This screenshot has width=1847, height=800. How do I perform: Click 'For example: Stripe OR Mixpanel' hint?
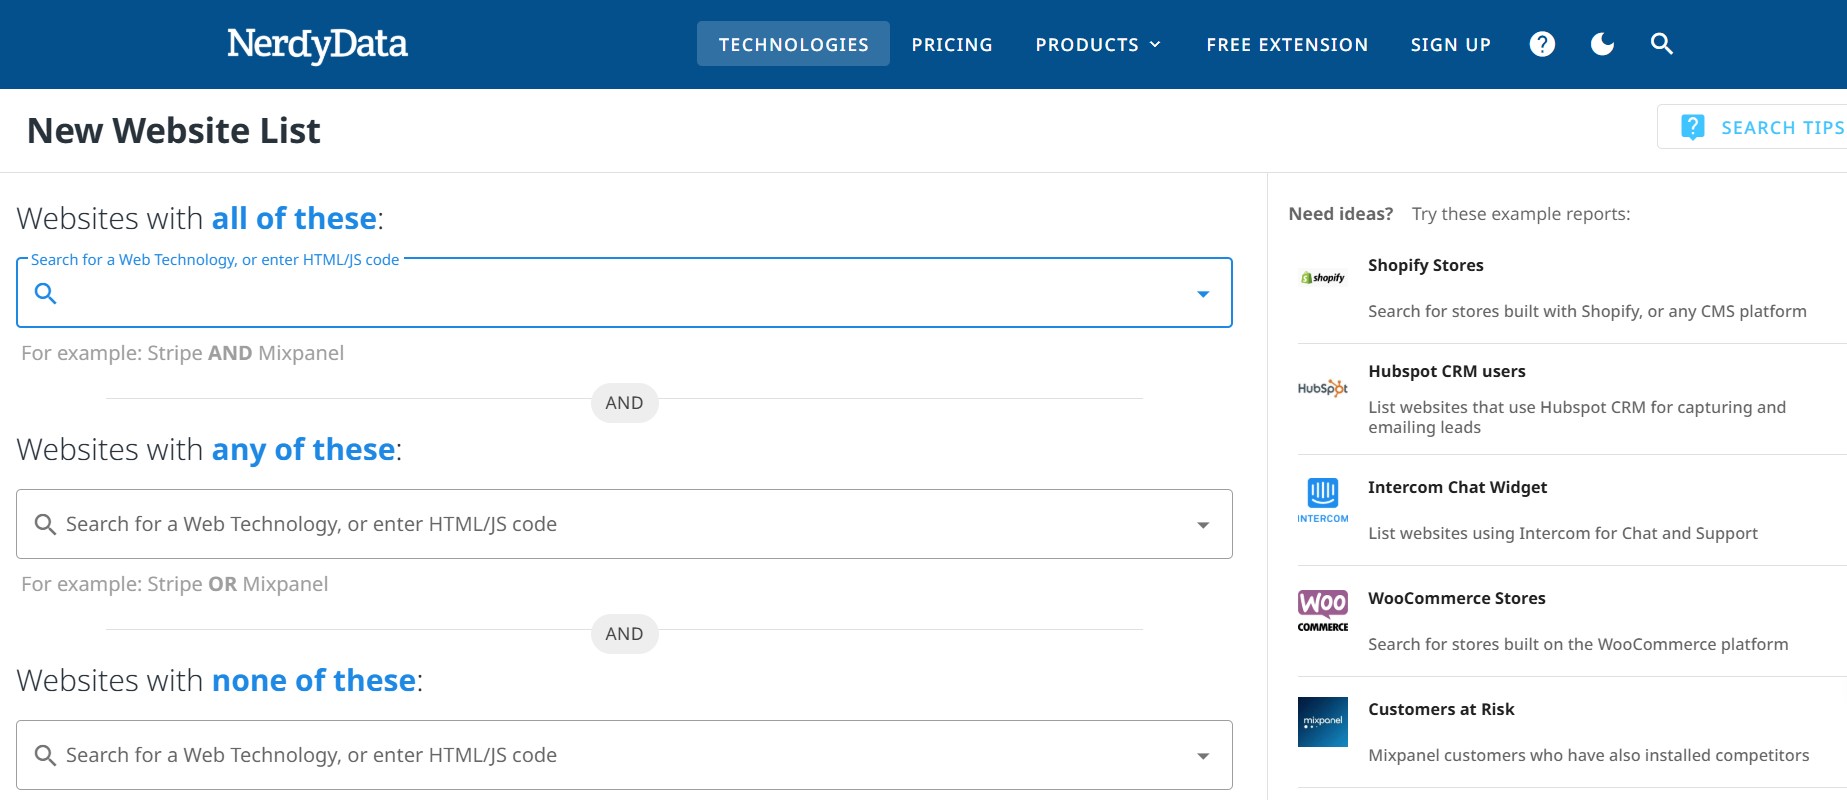[x=174, y=584]
